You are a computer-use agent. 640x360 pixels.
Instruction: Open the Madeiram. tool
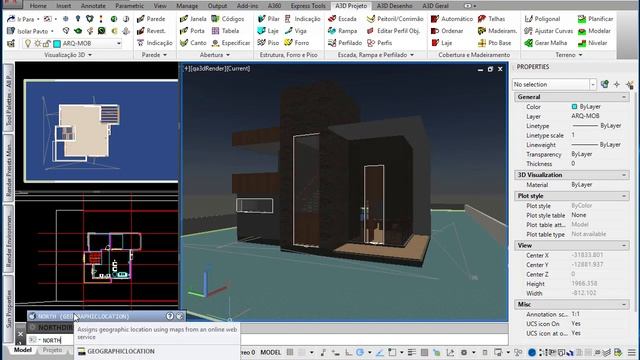click(498, 31)
